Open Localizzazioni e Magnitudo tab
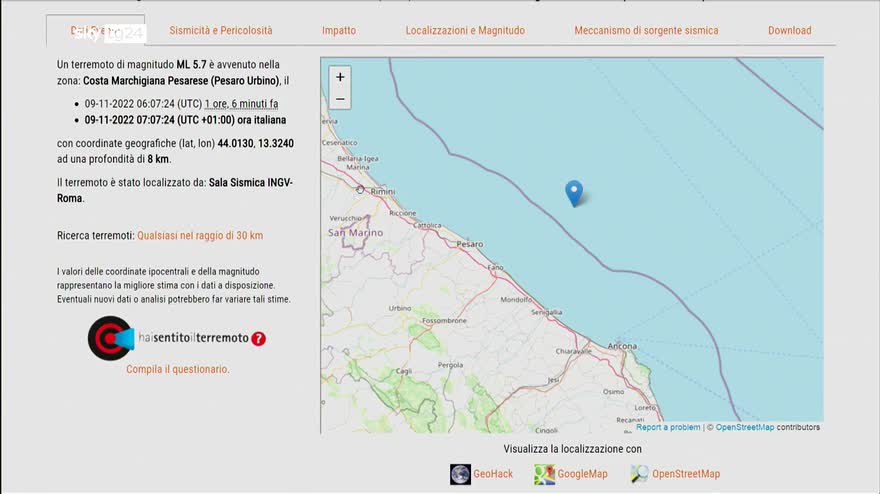The height and width of the screenshot is (494, 880). click(465, 31)
